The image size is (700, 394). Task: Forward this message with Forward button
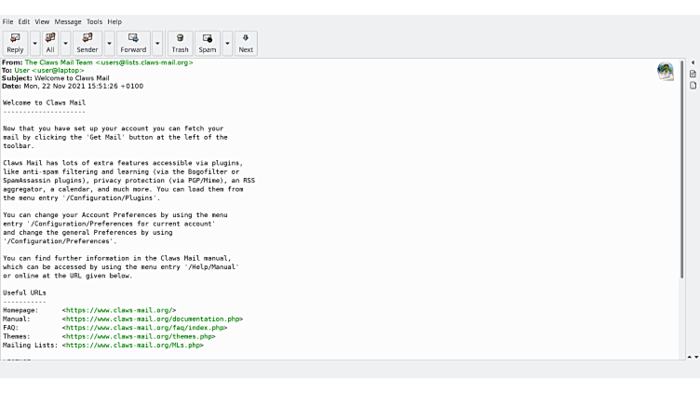(x=133, y=43)
